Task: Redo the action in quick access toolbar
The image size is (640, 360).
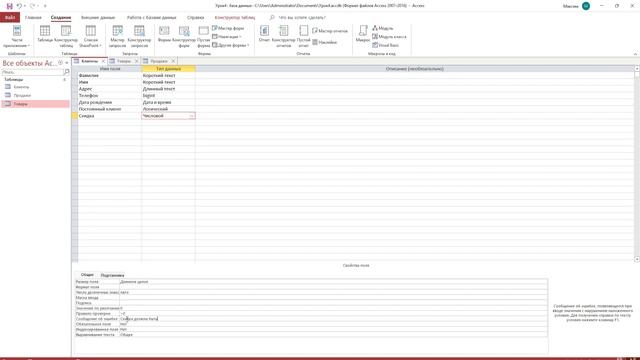Action: tap(32, 6)
